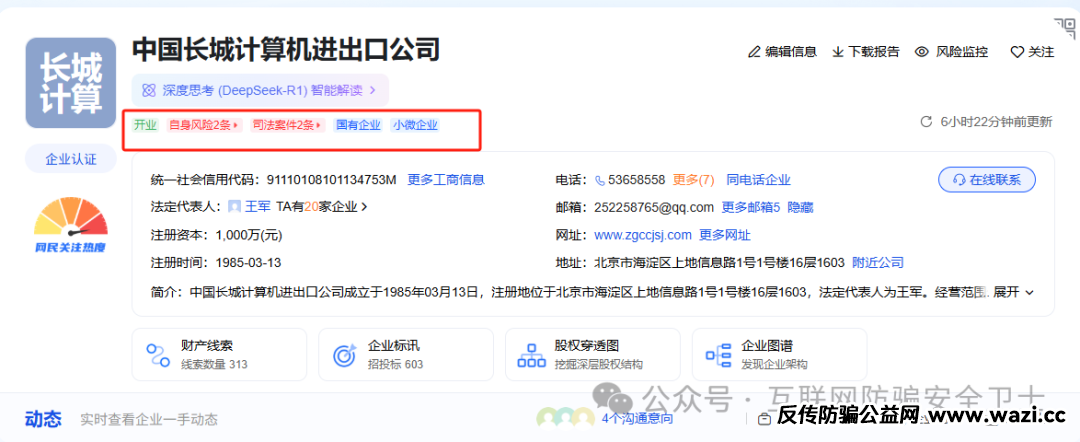Open DeepSeek-R1 智能解读 banner
Viewport: 1080px width, 442px height.
click(260, 90)
